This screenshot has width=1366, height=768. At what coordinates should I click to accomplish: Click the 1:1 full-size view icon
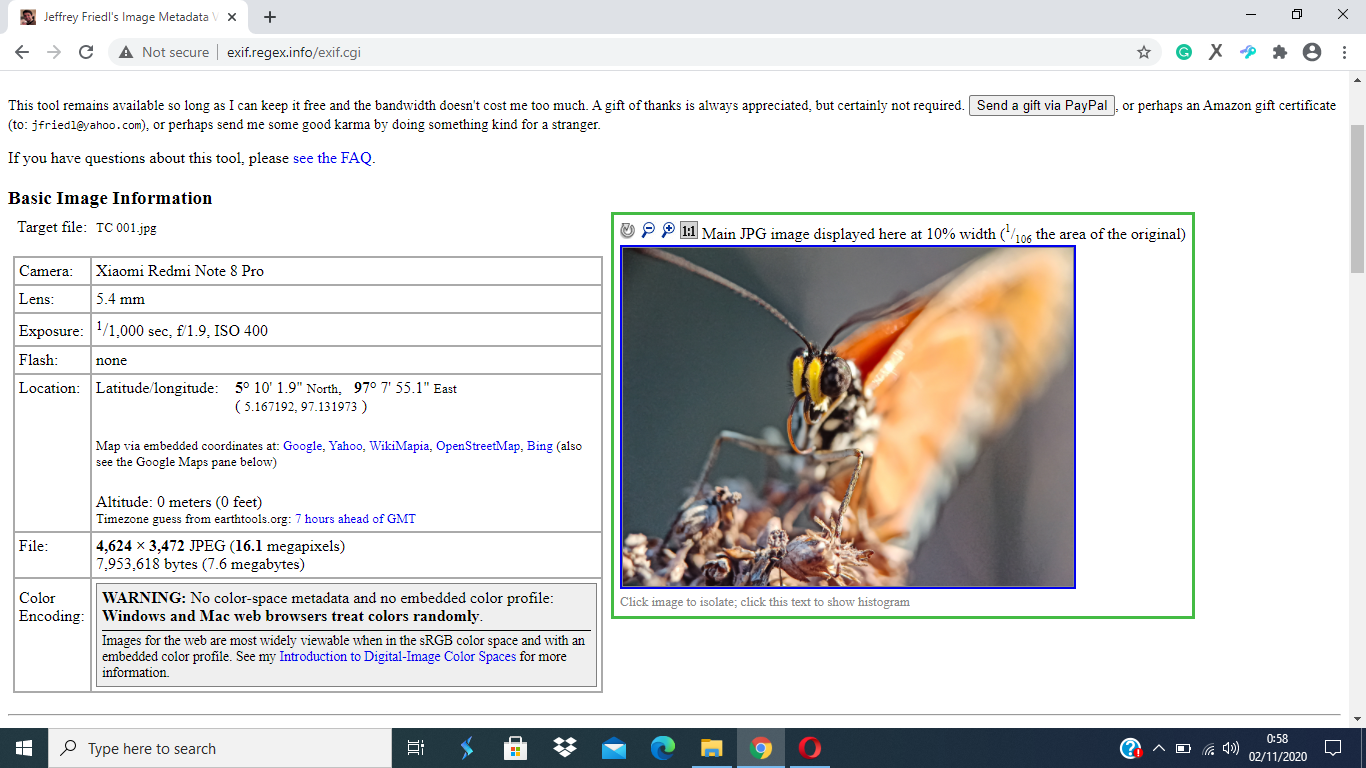689,231
